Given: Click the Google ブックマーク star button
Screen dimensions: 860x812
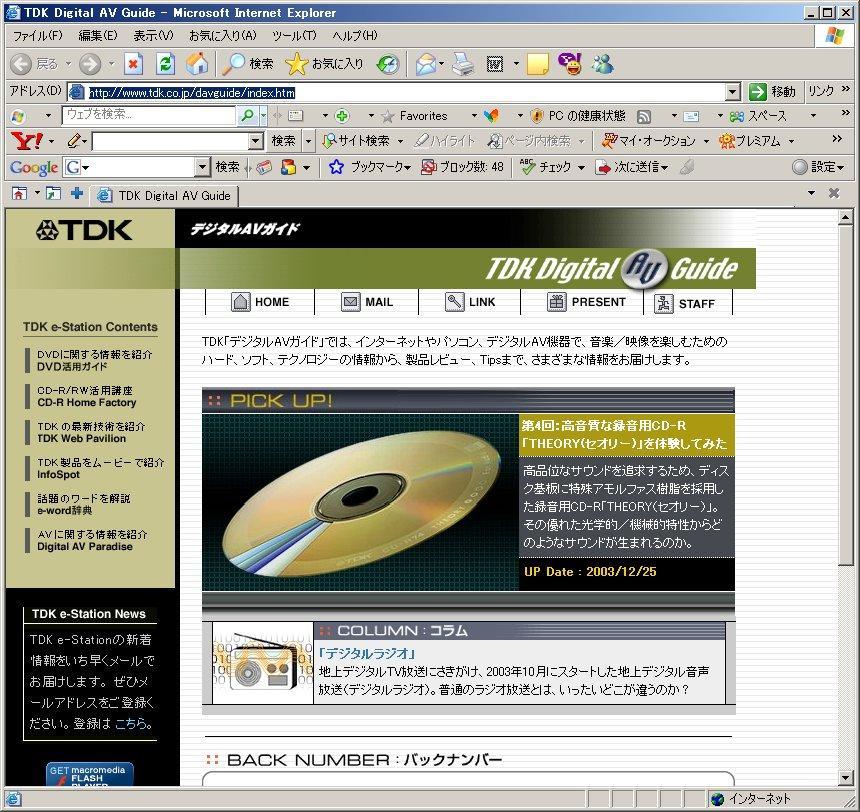Looking at the screenshot, I should pos(369,167).
